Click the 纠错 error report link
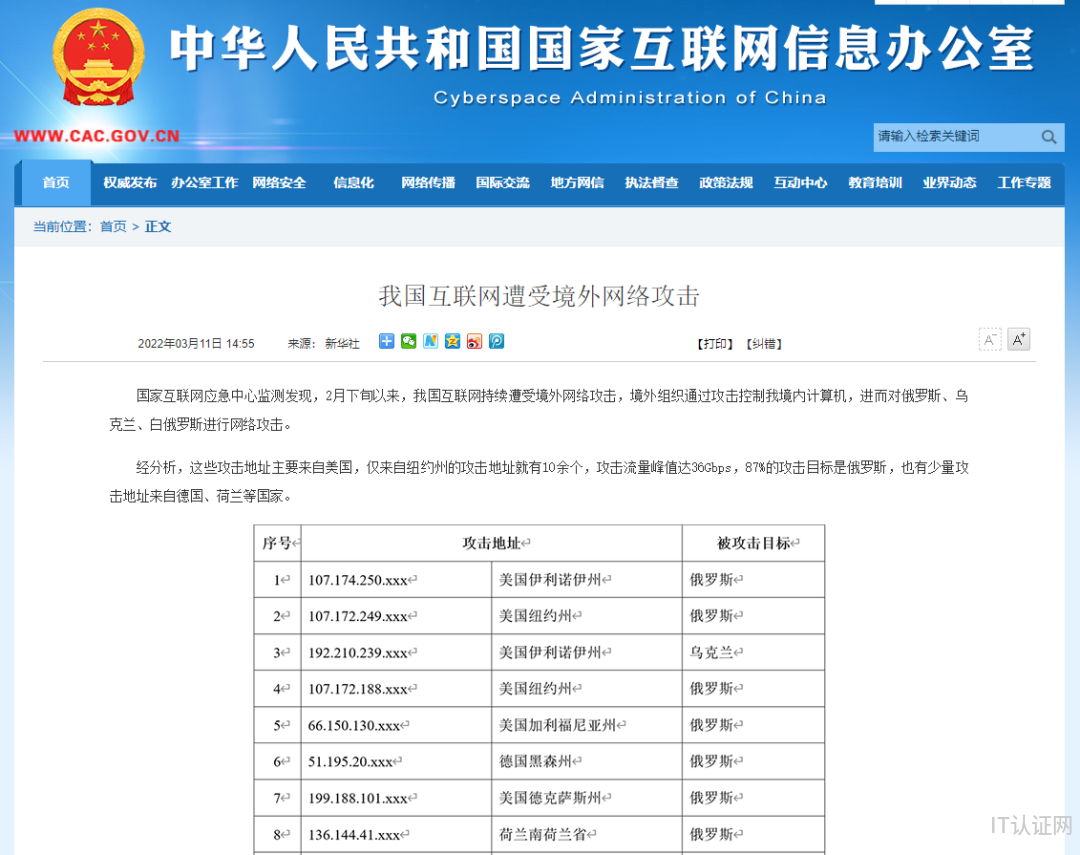Screen dimensions: 1080x855 (763, 344)
